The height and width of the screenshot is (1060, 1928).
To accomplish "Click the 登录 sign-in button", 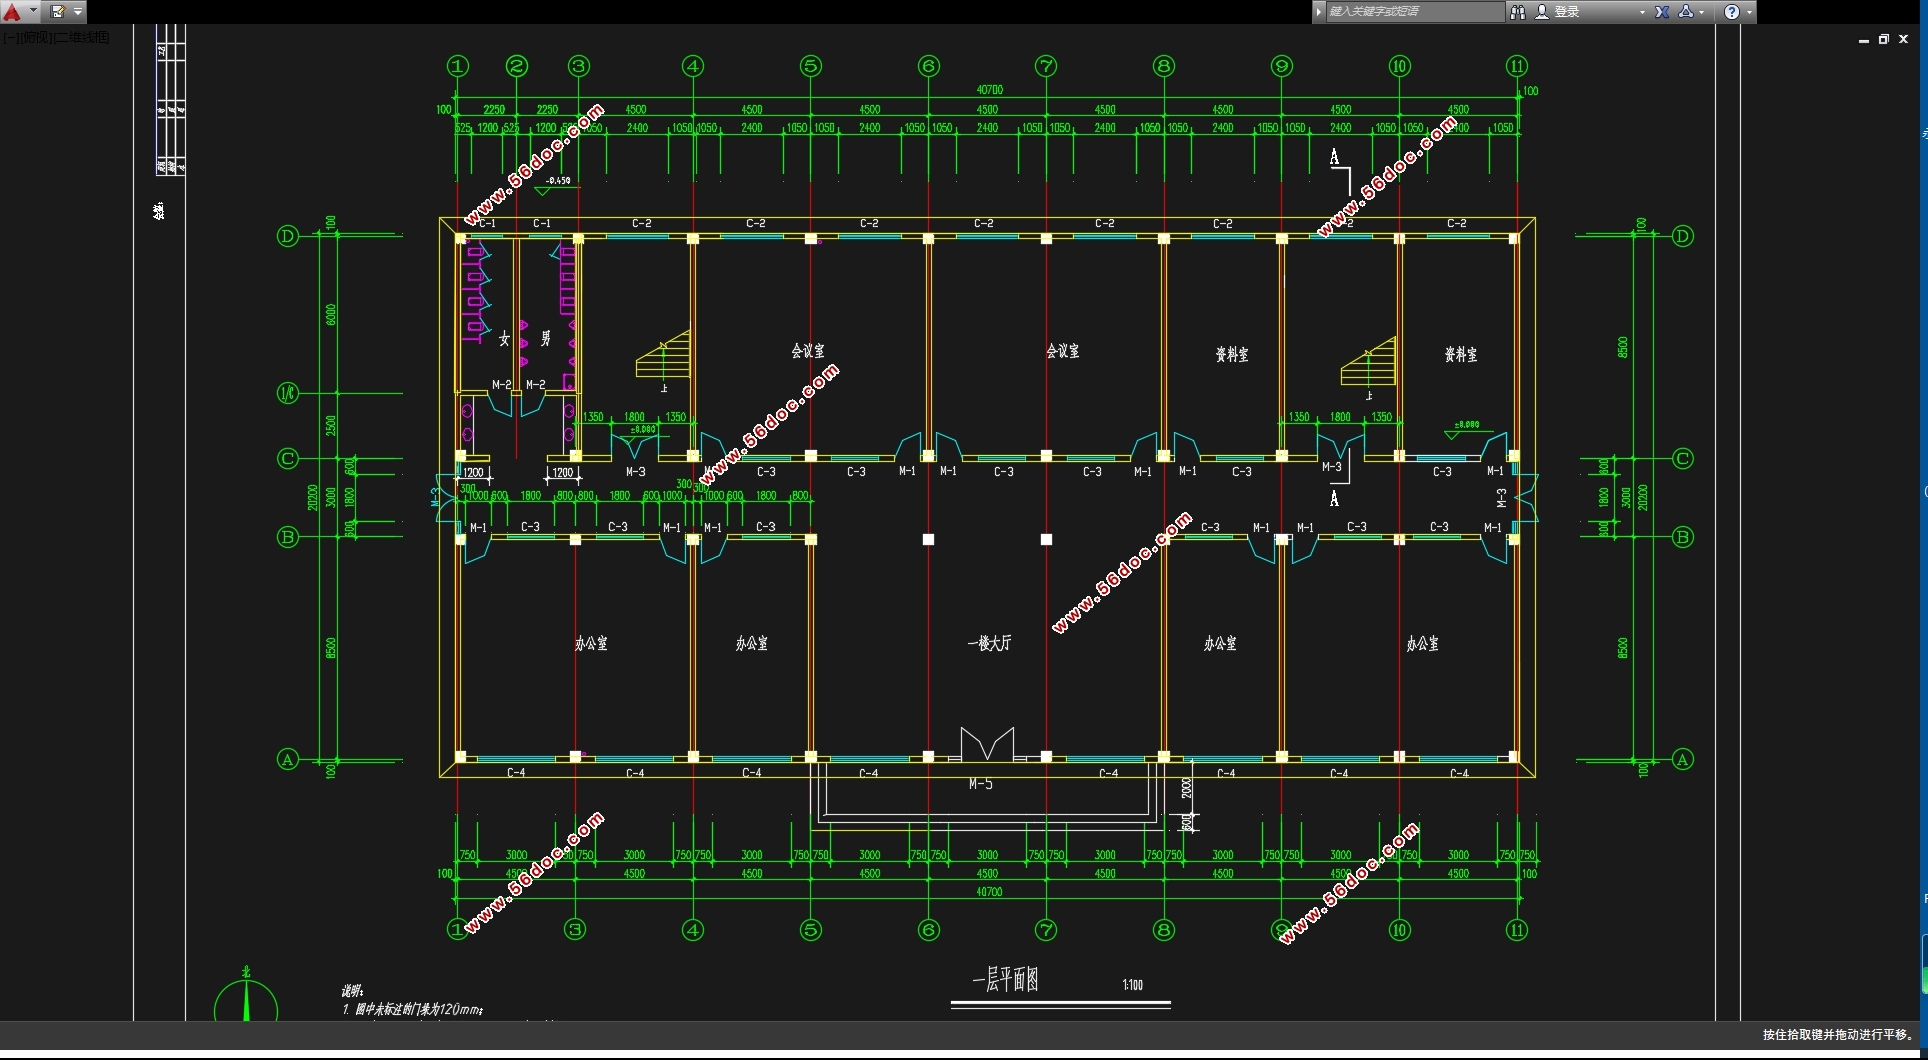I will tap(1567, 12).
